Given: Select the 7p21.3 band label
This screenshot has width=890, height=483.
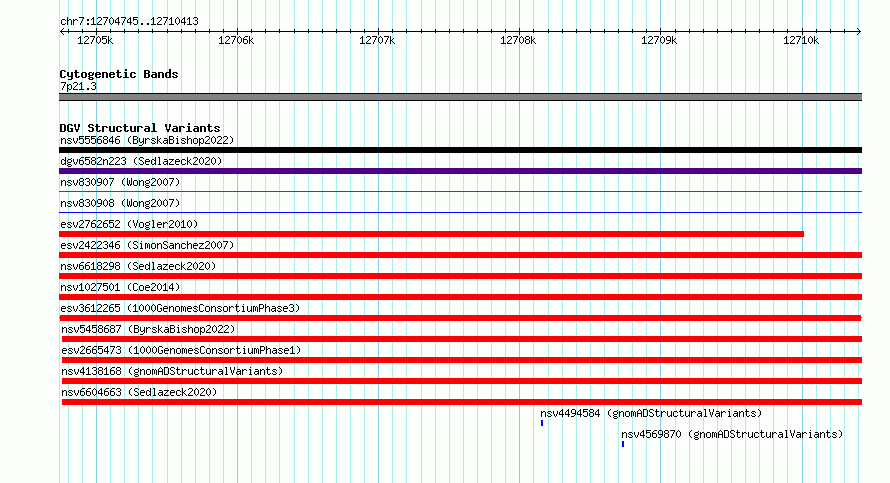Looking at the screenshot, I should pyautogui.click(x=78, y=86).
